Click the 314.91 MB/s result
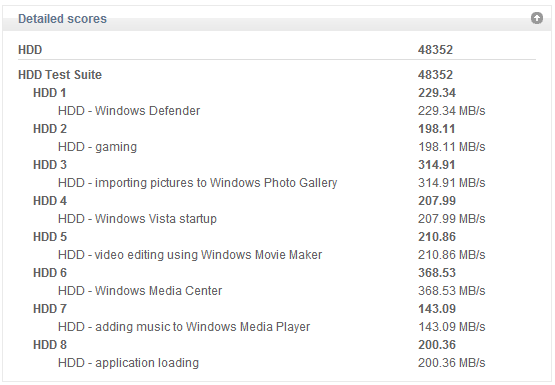Viewport: 555px width, 385px height. tap(452, 183)
